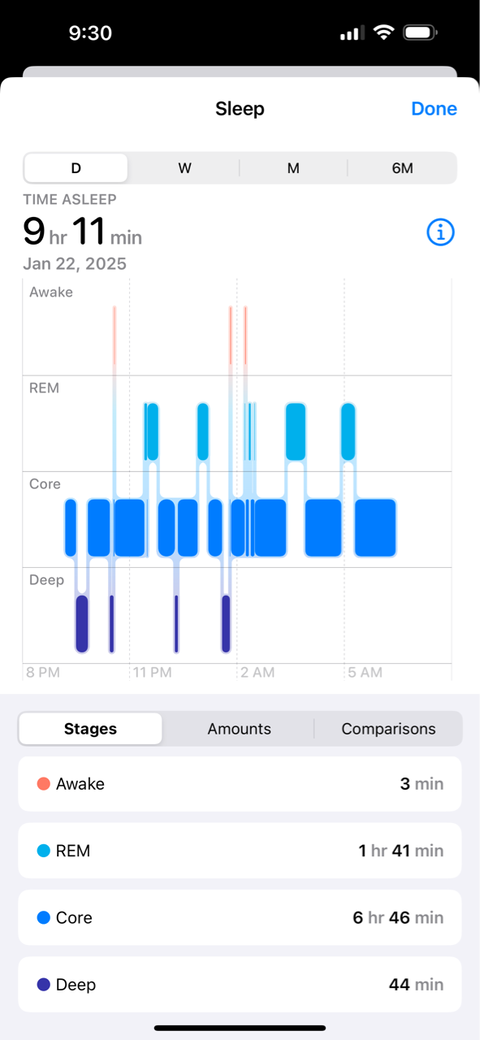480x1040 pixels.
Task: Switch to the M monthly view
Action: 293,168
